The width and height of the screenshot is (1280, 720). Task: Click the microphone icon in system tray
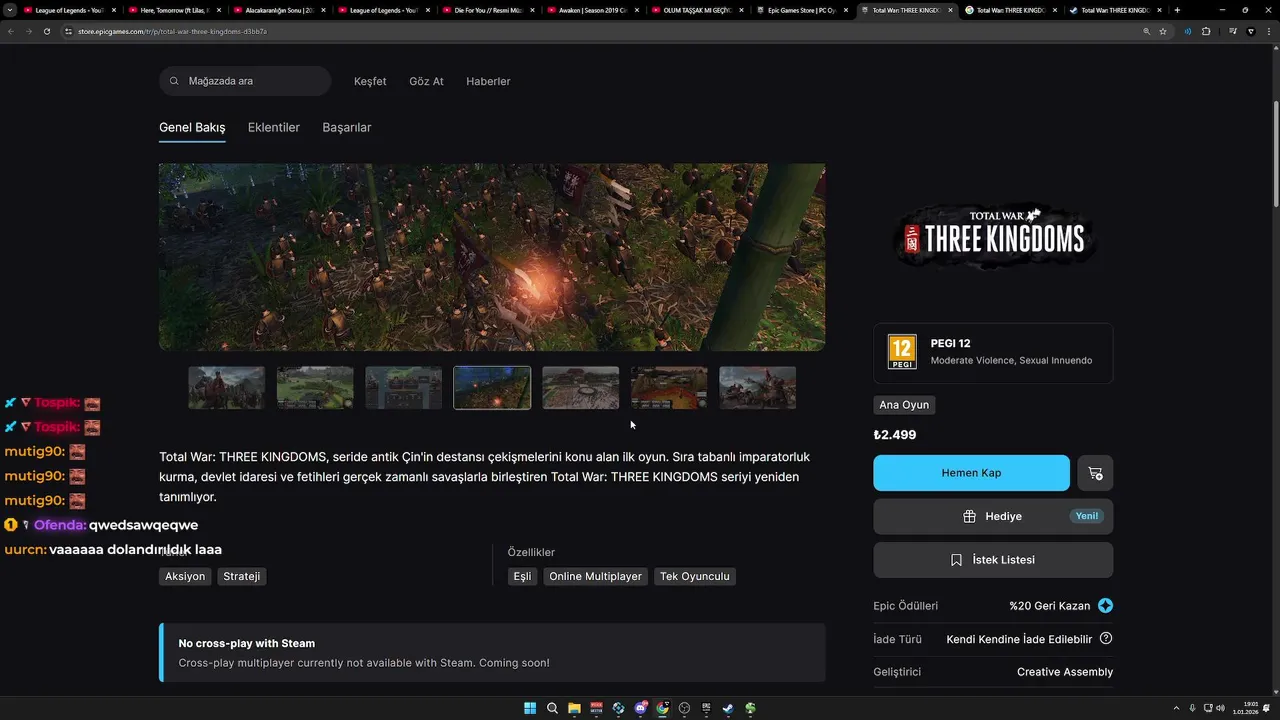tap(1192, 708)
